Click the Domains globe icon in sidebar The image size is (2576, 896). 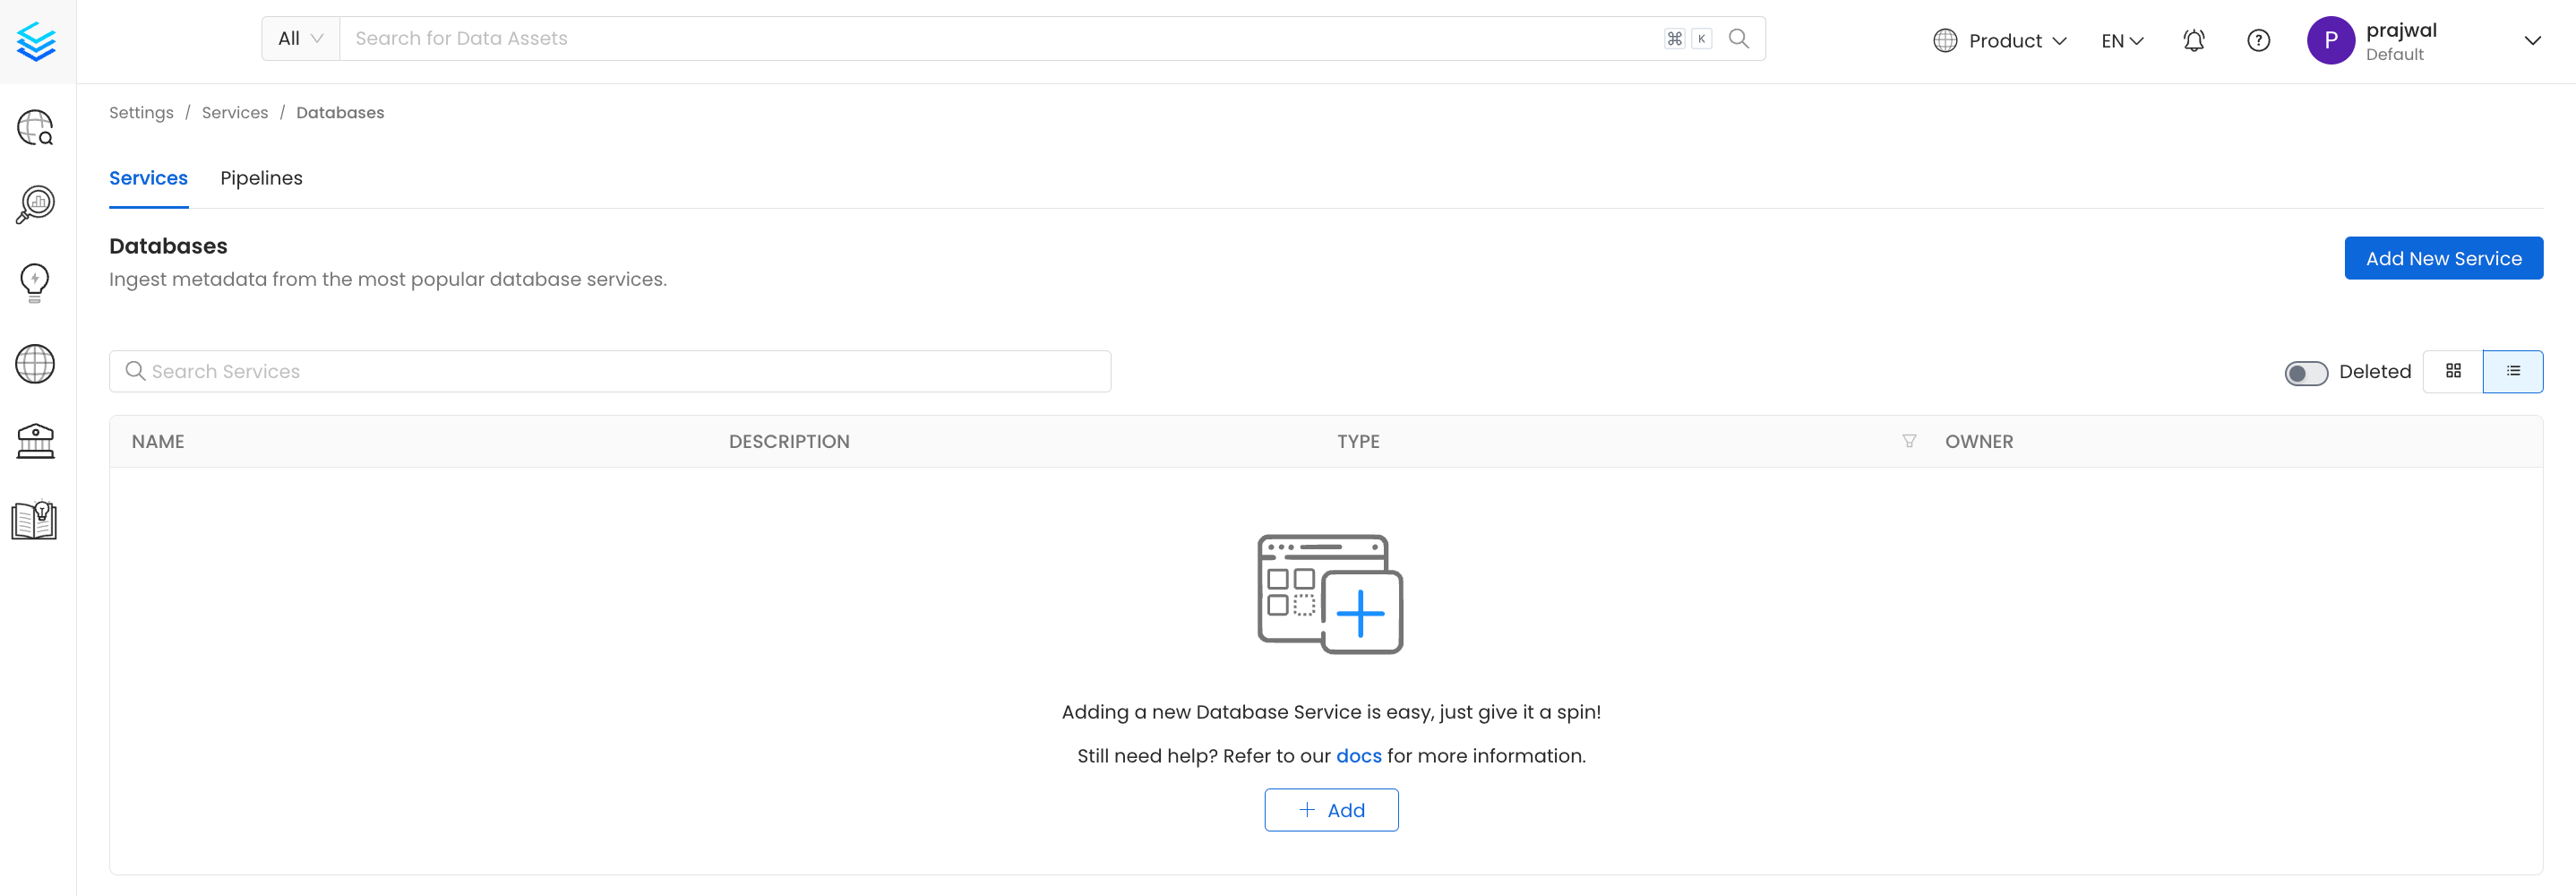(35, 363)
